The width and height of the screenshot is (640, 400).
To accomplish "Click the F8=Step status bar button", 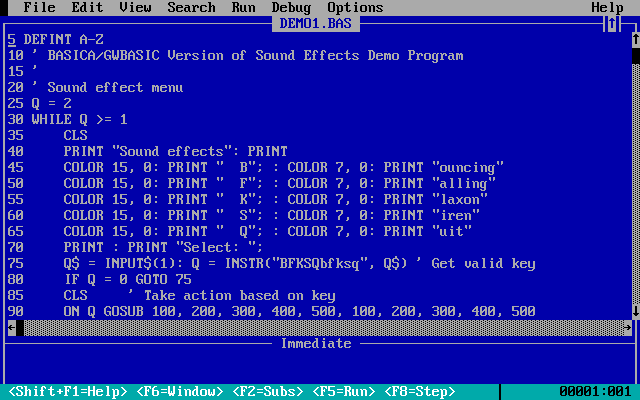I will point(420,392).
